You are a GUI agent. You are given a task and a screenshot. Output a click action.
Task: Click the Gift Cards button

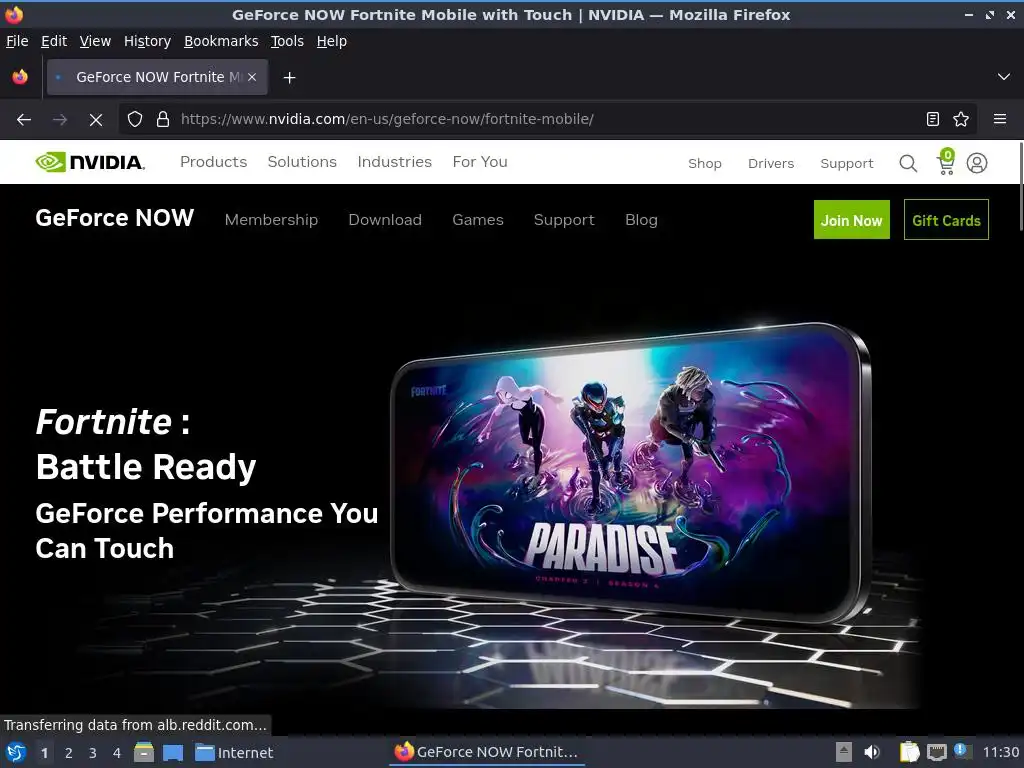coord(946,219)
